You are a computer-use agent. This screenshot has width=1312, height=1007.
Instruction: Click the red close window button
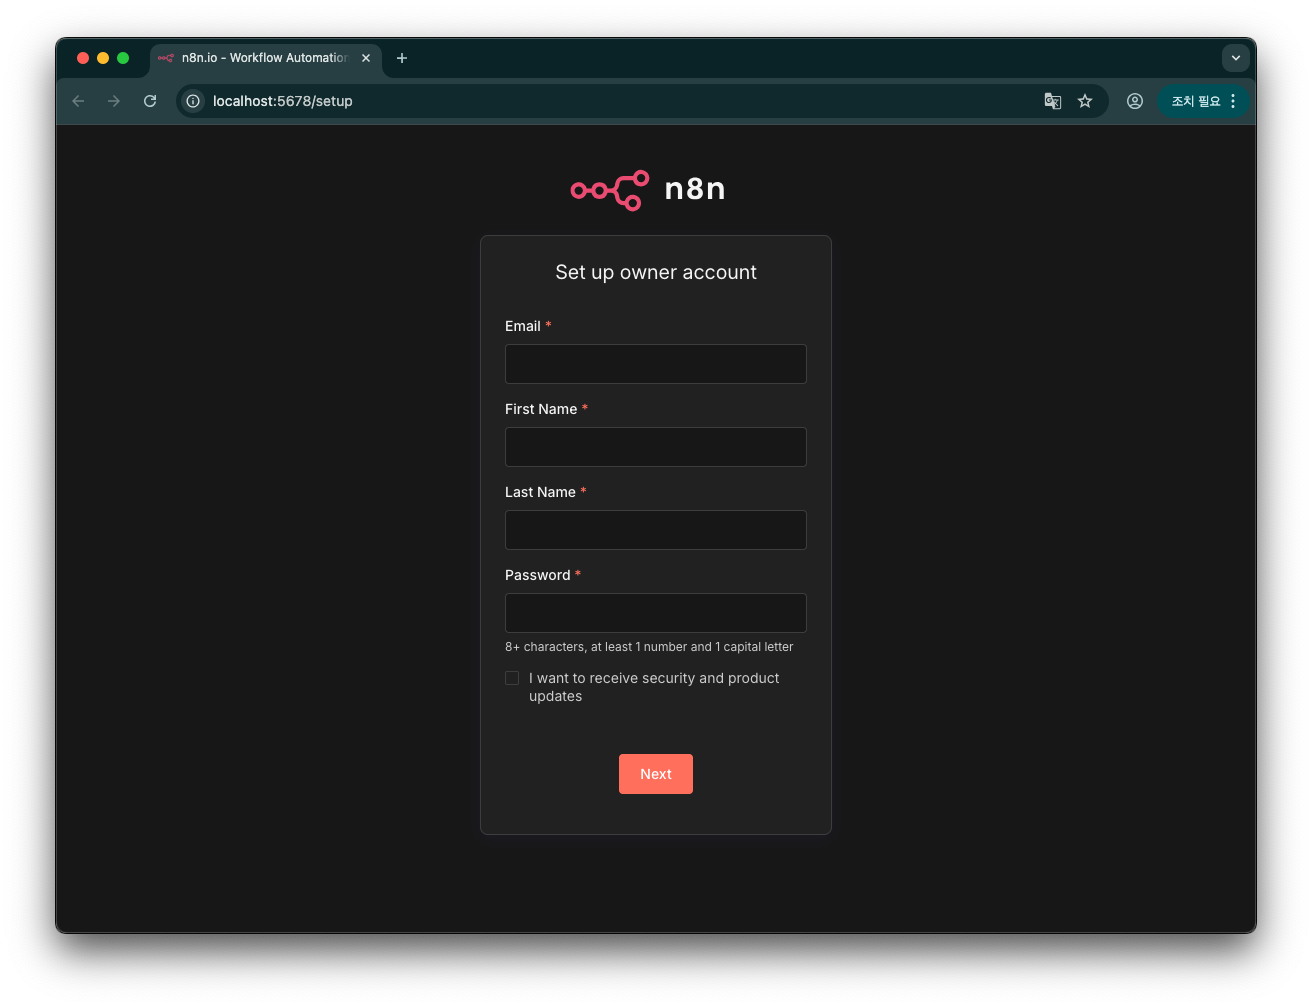pyautogui.click(x=83, y=58)
